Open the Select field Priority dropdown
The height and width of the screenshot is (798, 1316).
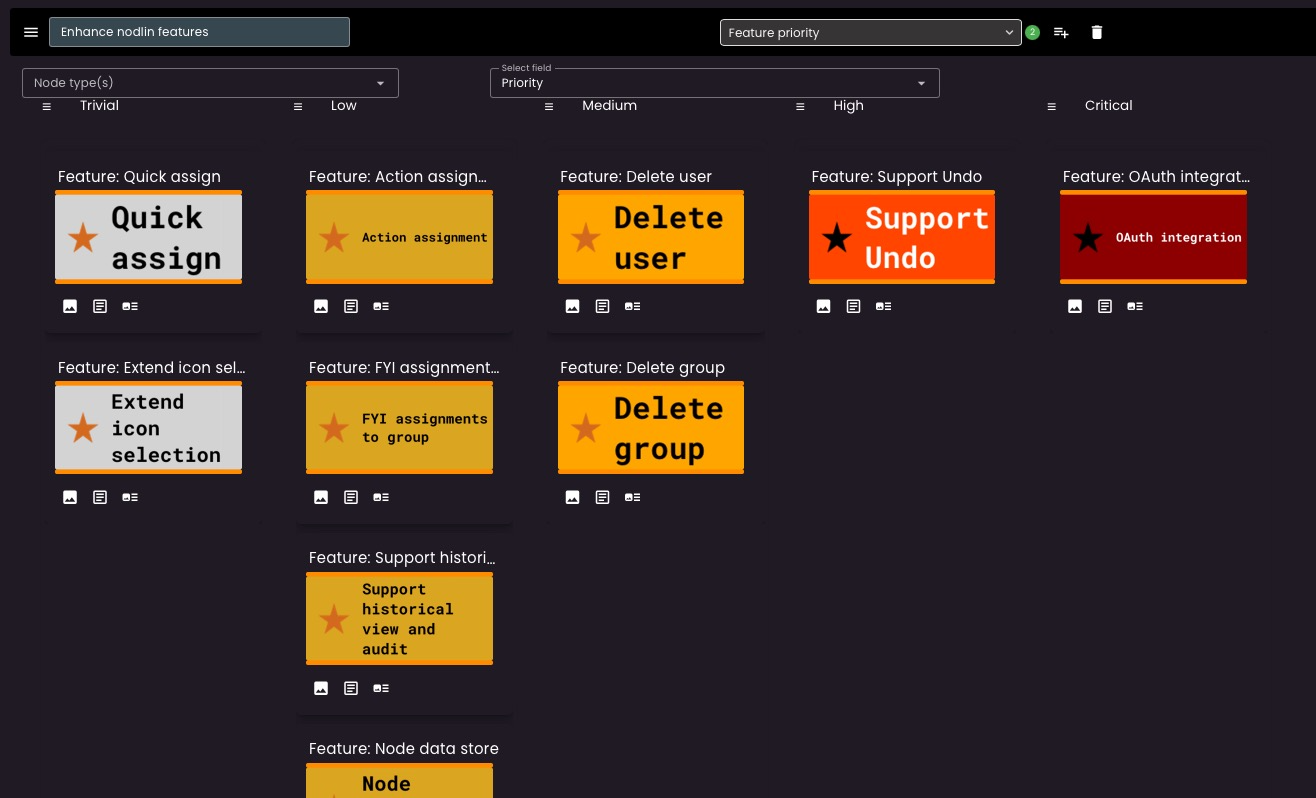click(714, 83)
